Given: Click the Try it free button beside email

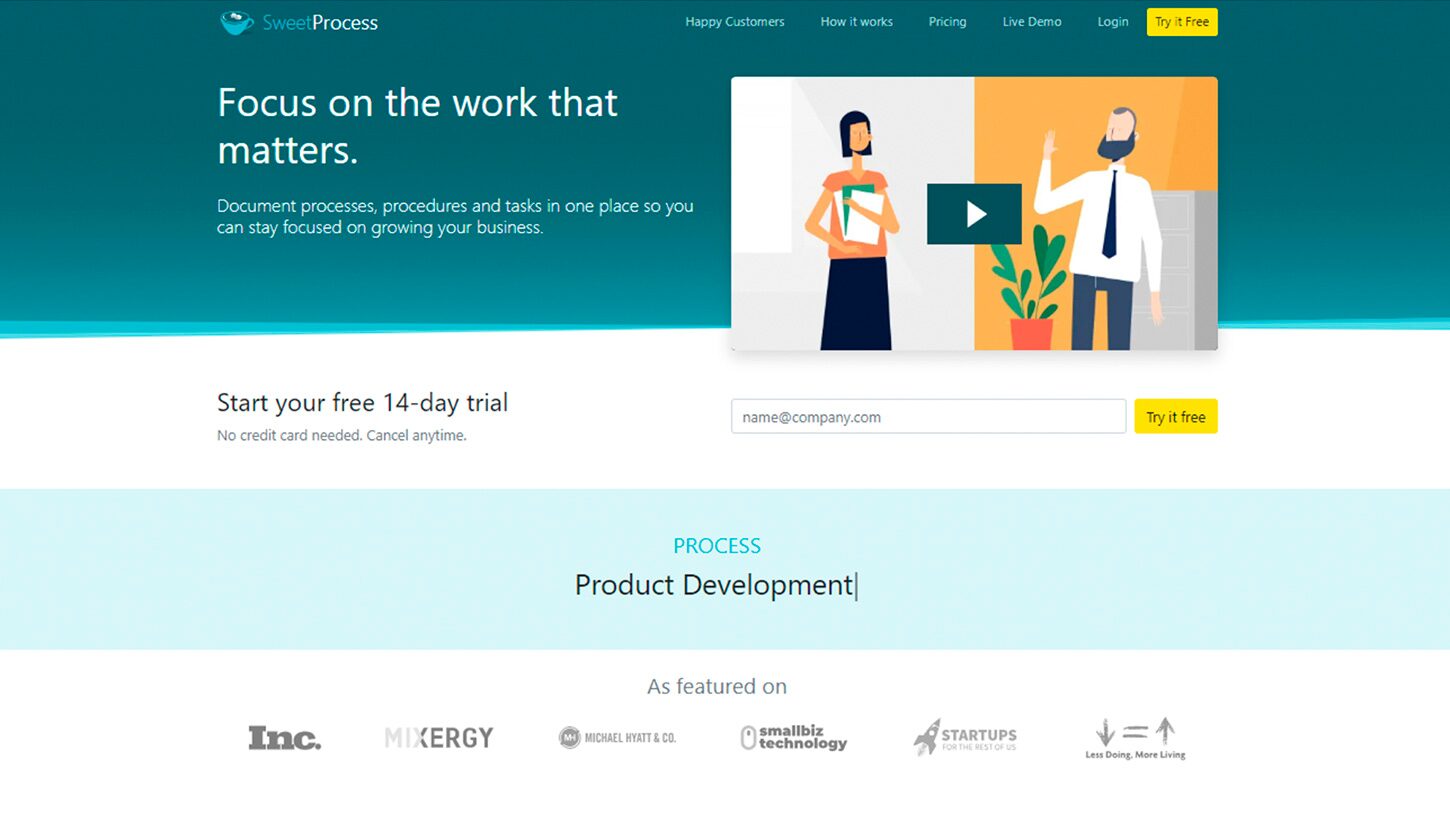Looking at the screenshot, I should coord(1175,417).
